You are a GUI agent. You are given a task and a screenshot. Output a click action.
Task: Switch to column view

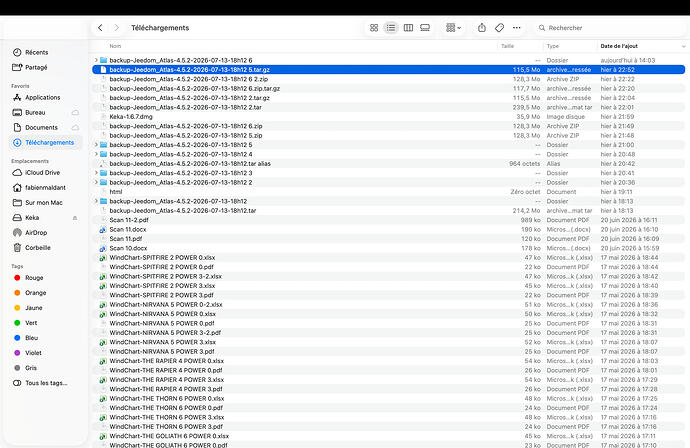408,28
